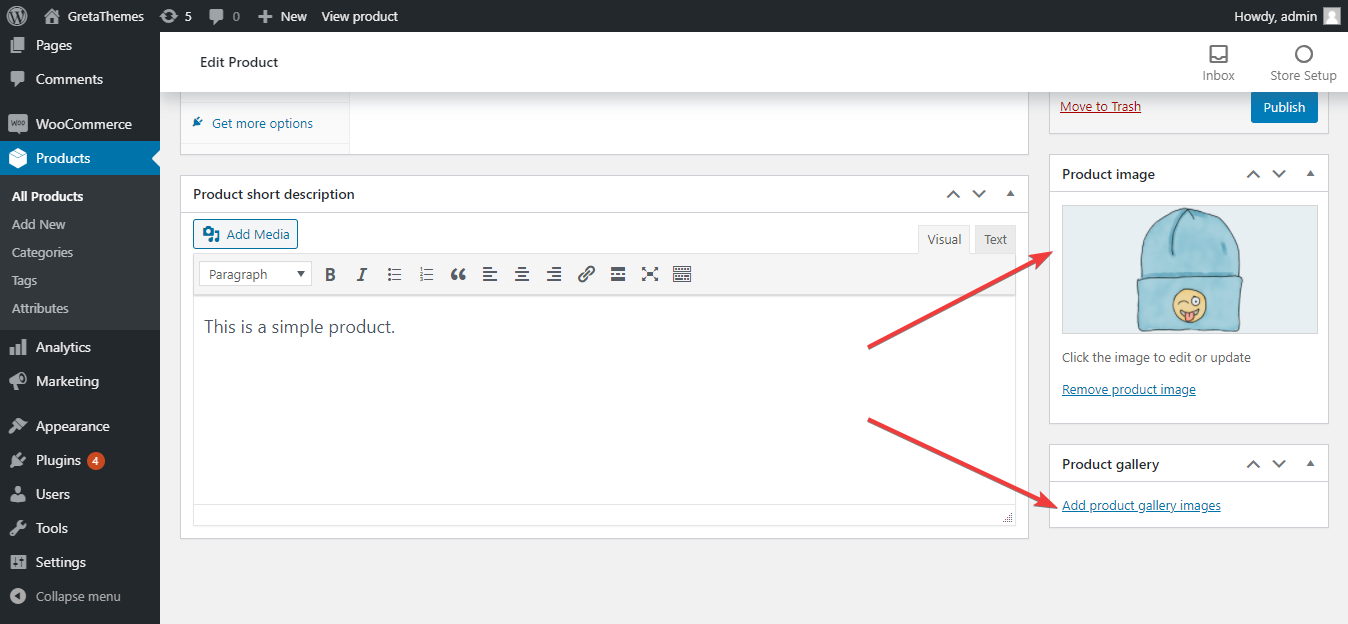Select Add New product submenu item

(x=39, y=224)
